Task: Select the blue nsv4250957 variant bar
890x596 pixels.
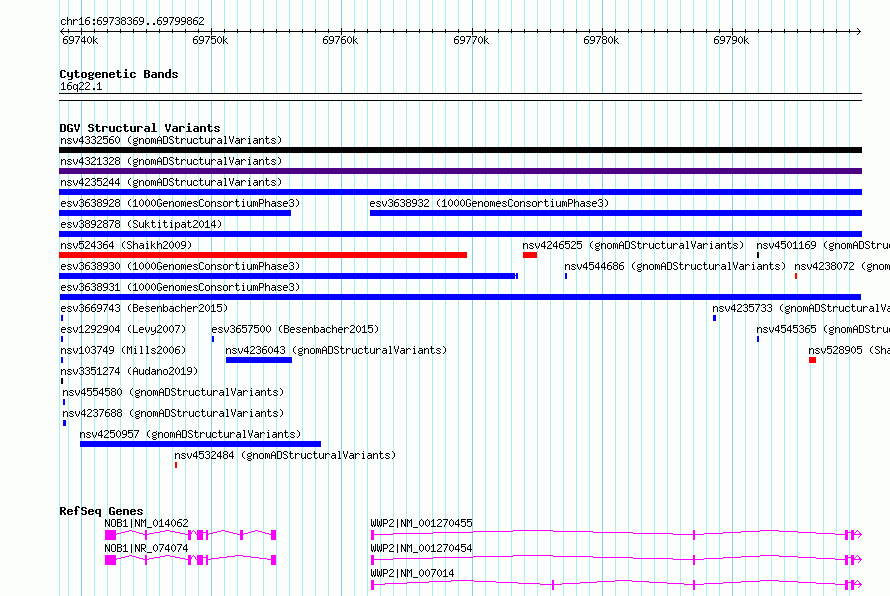Action: [x=200, y=444]
